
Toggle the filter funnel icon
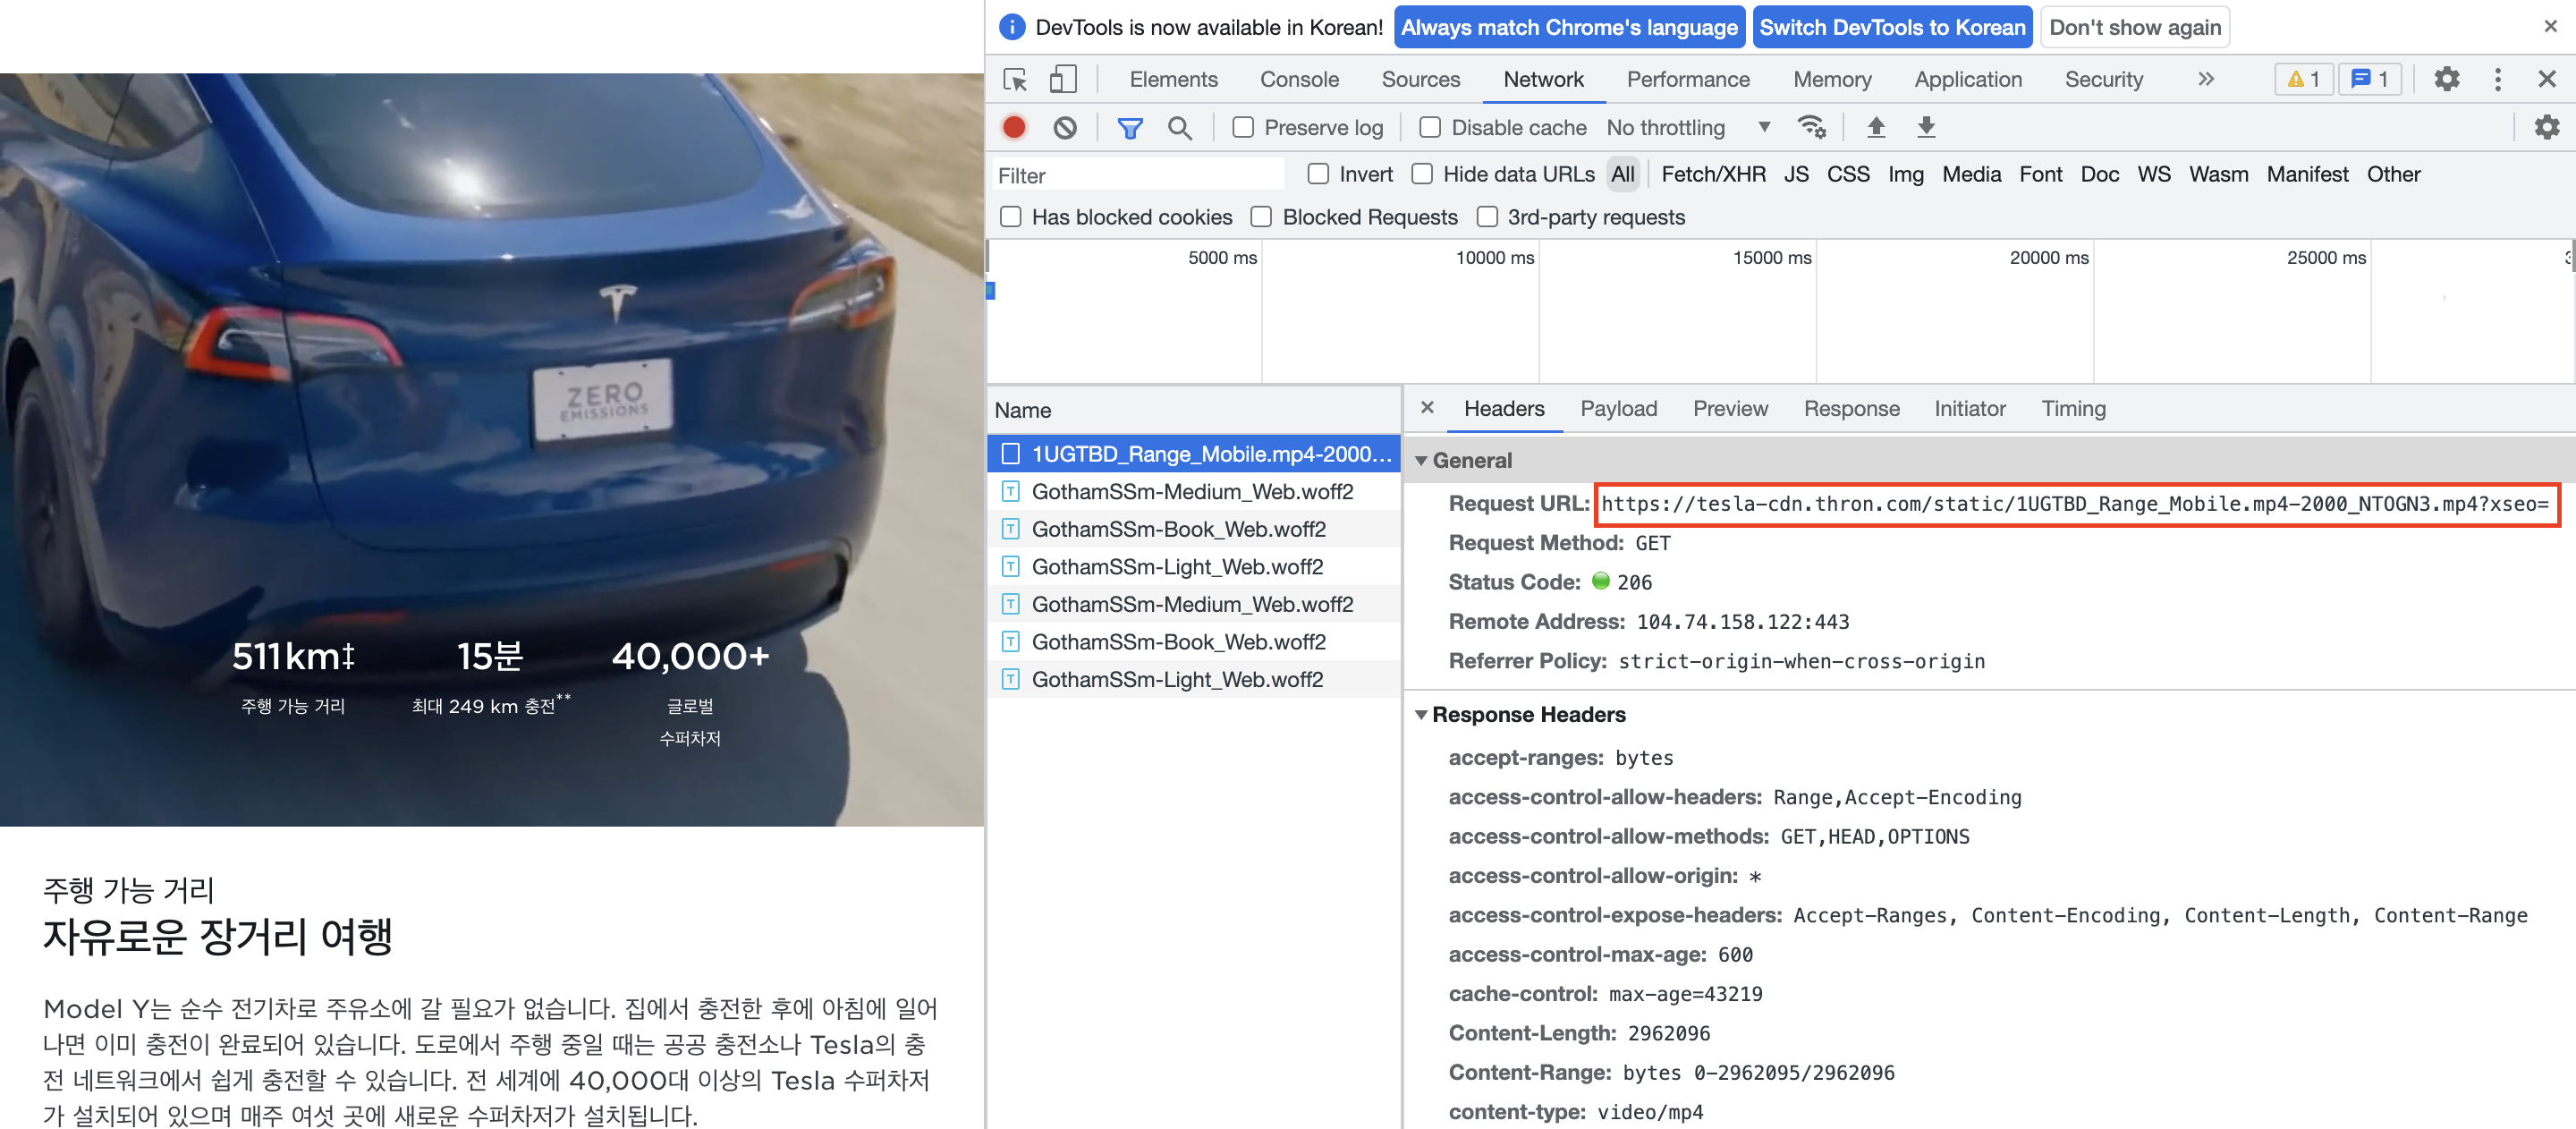pyautogui.click(x=1130, y=127)
